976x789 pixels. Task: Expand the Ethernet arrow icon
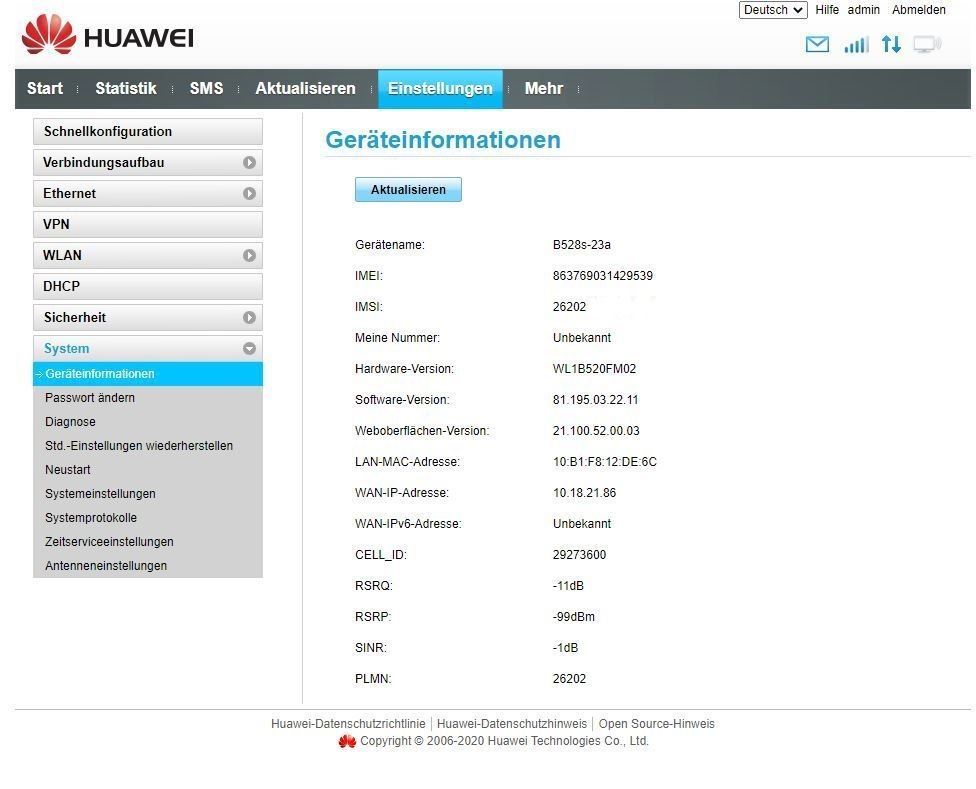(249, 194)
